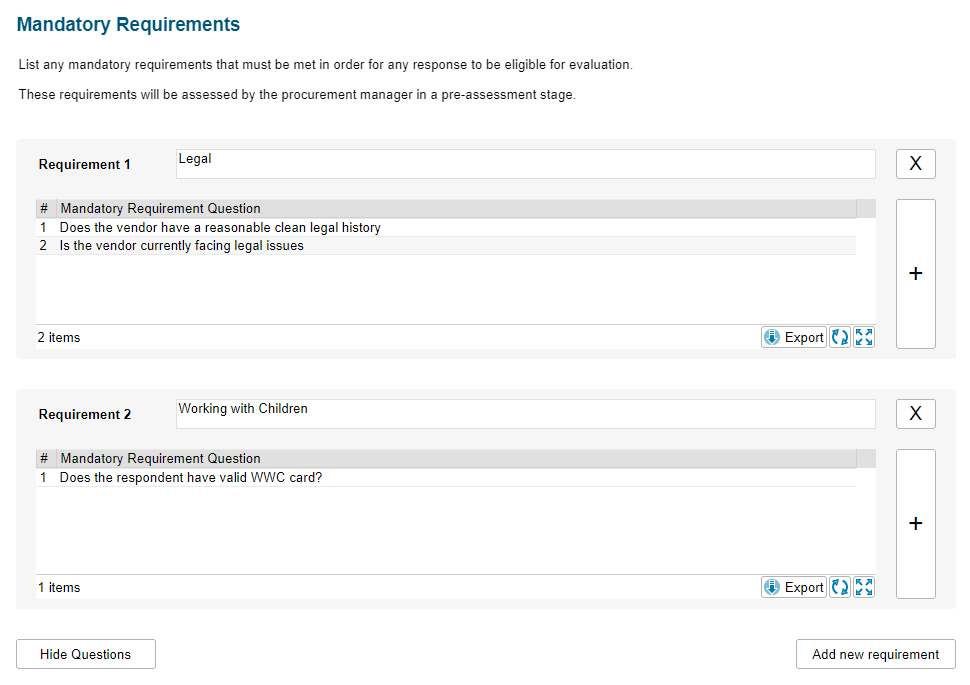Select the valid WWC card question row
Viewport: 970px width, 685px height.
(x=446, y=478)
